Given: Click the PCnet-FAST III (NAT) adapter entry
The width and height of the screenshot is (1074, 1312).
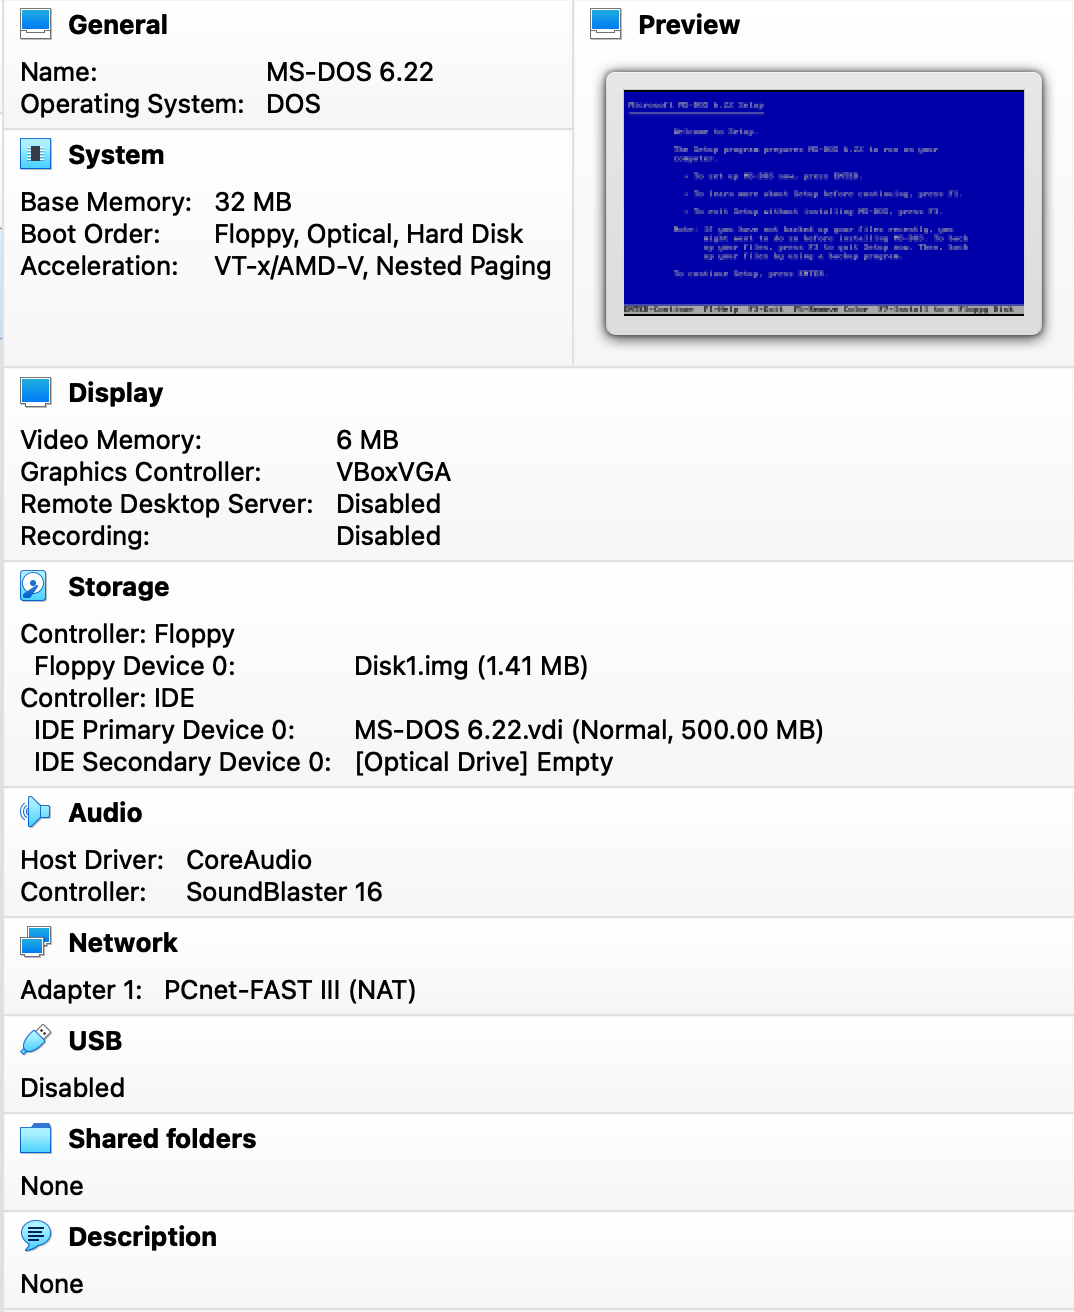Looking at the screenshot, I should point(290,989).
